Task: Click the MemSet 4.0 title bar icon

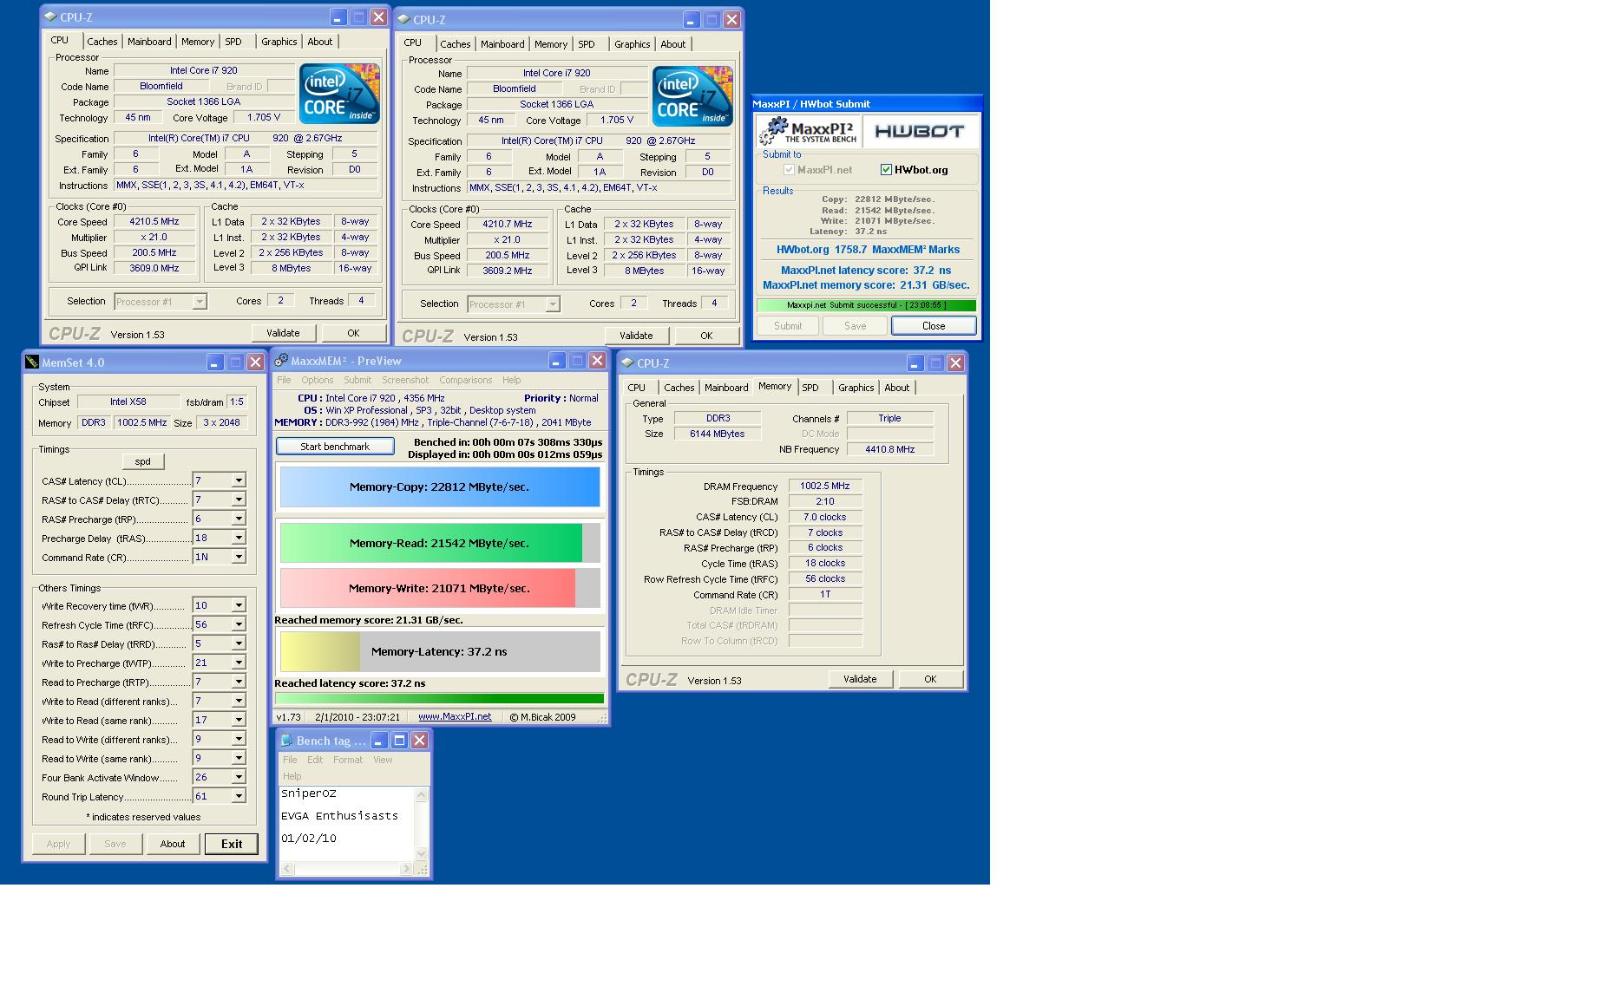Action: click(32, 362)
